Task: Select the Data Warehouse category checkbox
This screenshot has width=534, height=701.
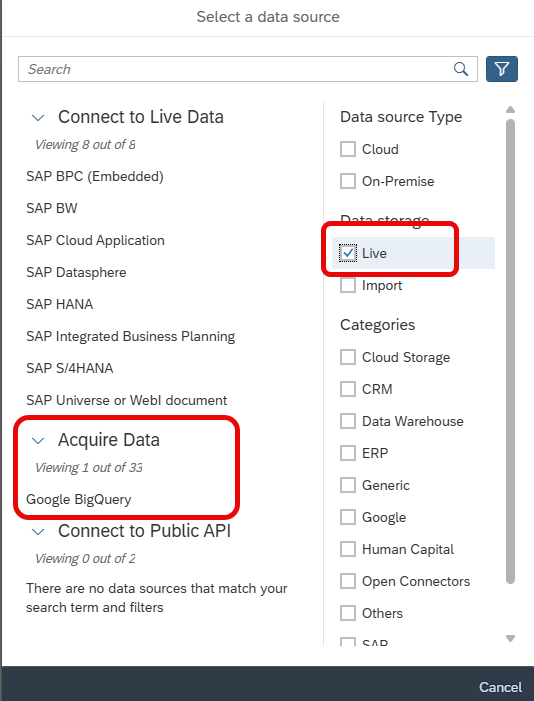Action: point(348,421)
